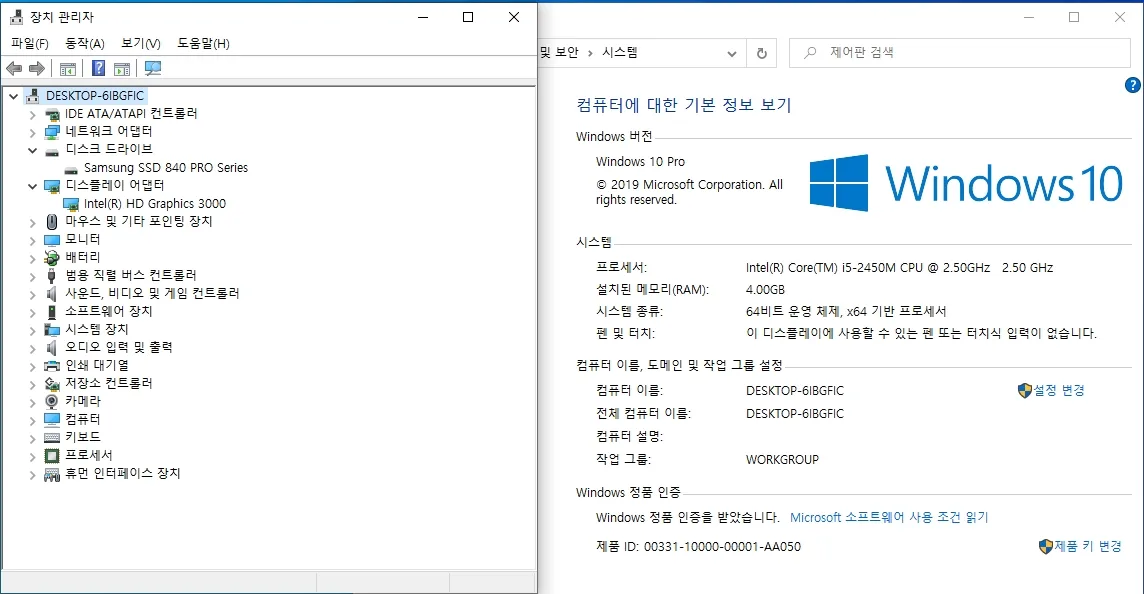Click the Samsung SSD 840 PRO Series label
Viewport: 1144px width, 594px height.
click(x=166, y=168)
